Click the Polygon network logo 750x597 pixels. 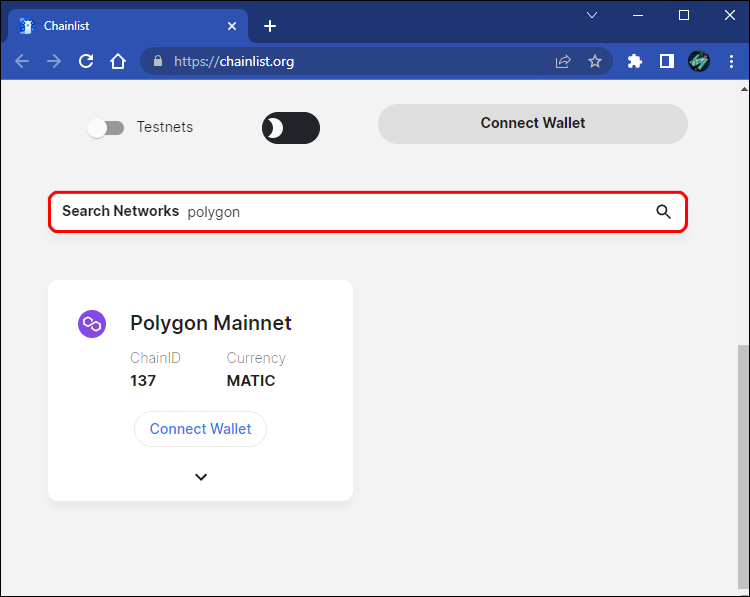[92, 324]
